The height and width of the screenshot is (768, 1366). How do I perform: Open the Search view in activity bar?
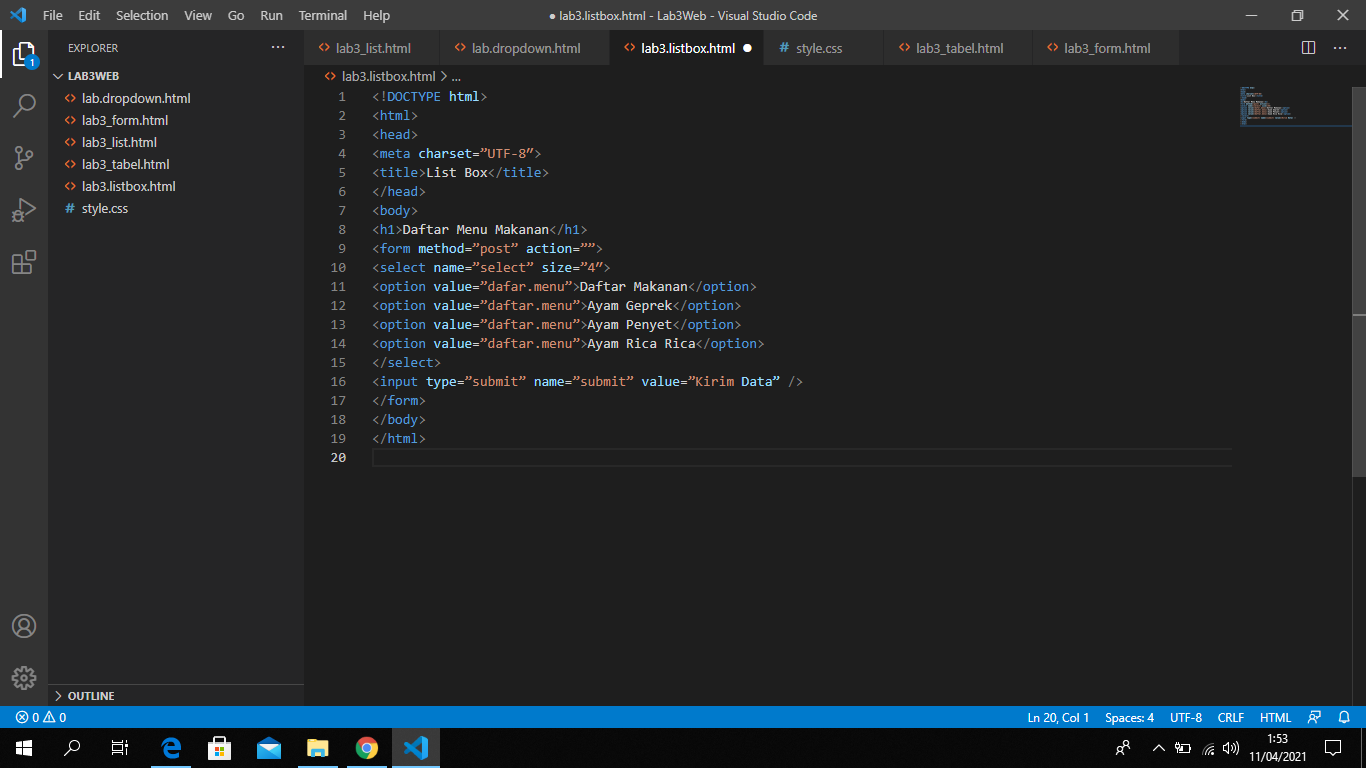point(24,105)
